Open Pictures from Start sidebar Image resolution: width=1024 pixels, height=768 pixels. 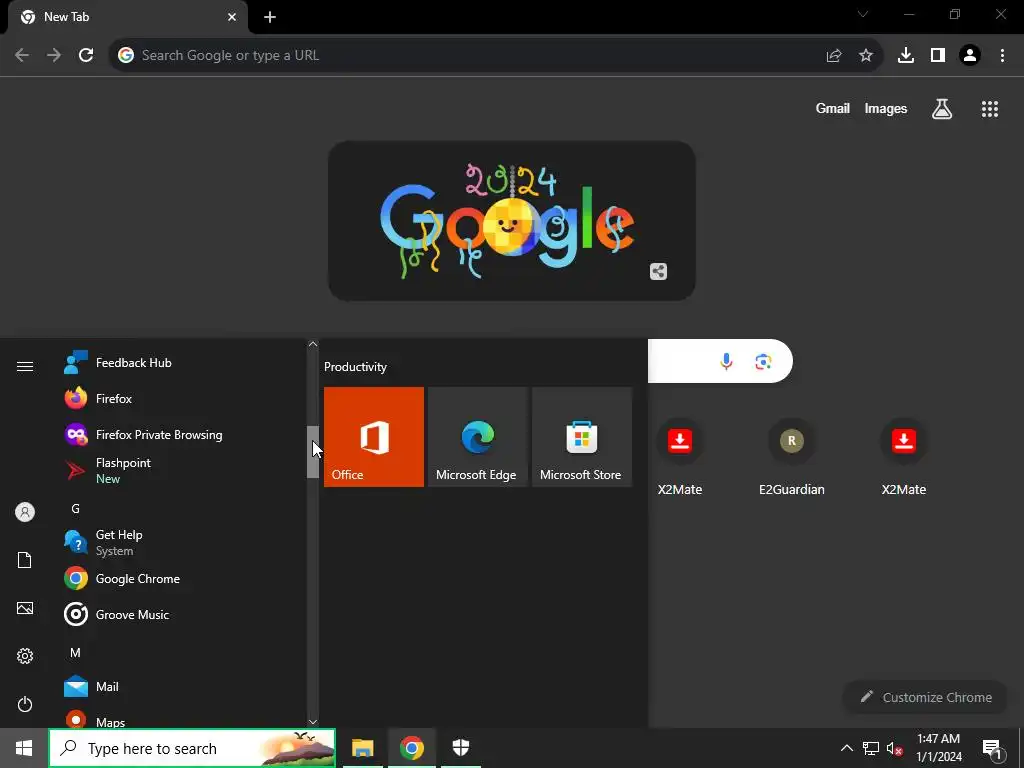tap(25, 608)
